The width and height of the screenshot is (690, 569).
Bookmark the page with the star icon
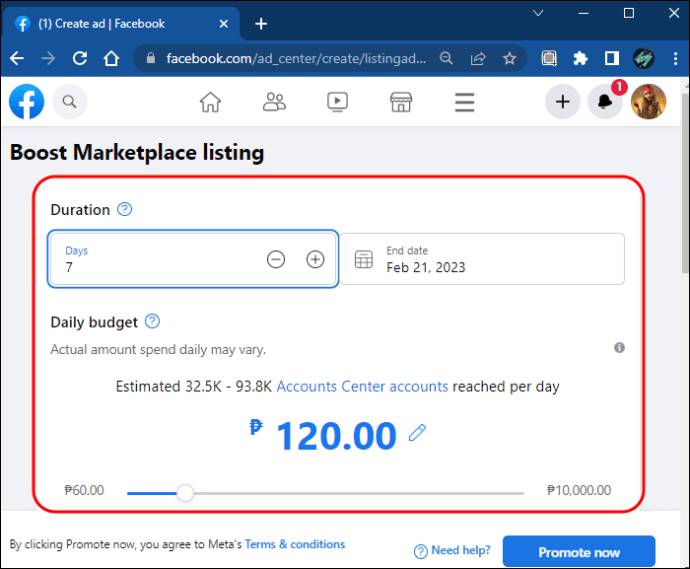pyautogui.click(x=510, y=58)
